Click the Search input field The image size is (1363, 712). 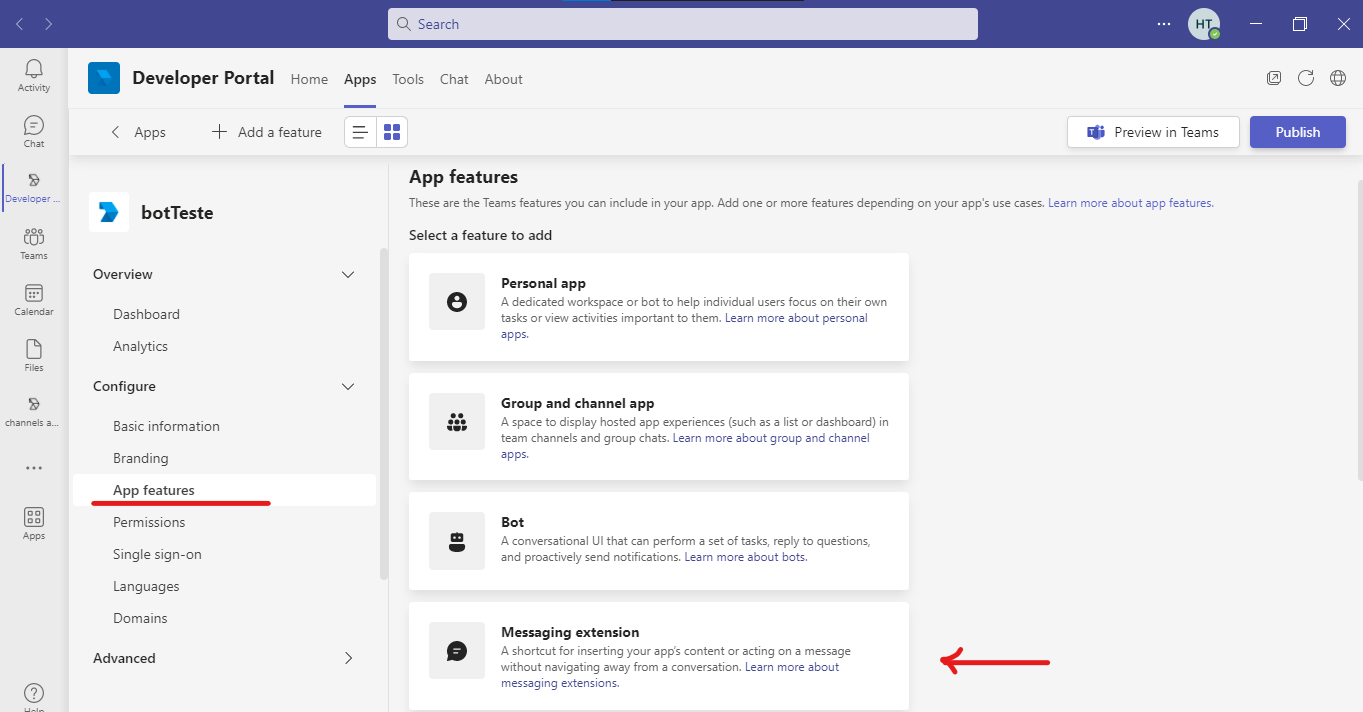point(682,24)
